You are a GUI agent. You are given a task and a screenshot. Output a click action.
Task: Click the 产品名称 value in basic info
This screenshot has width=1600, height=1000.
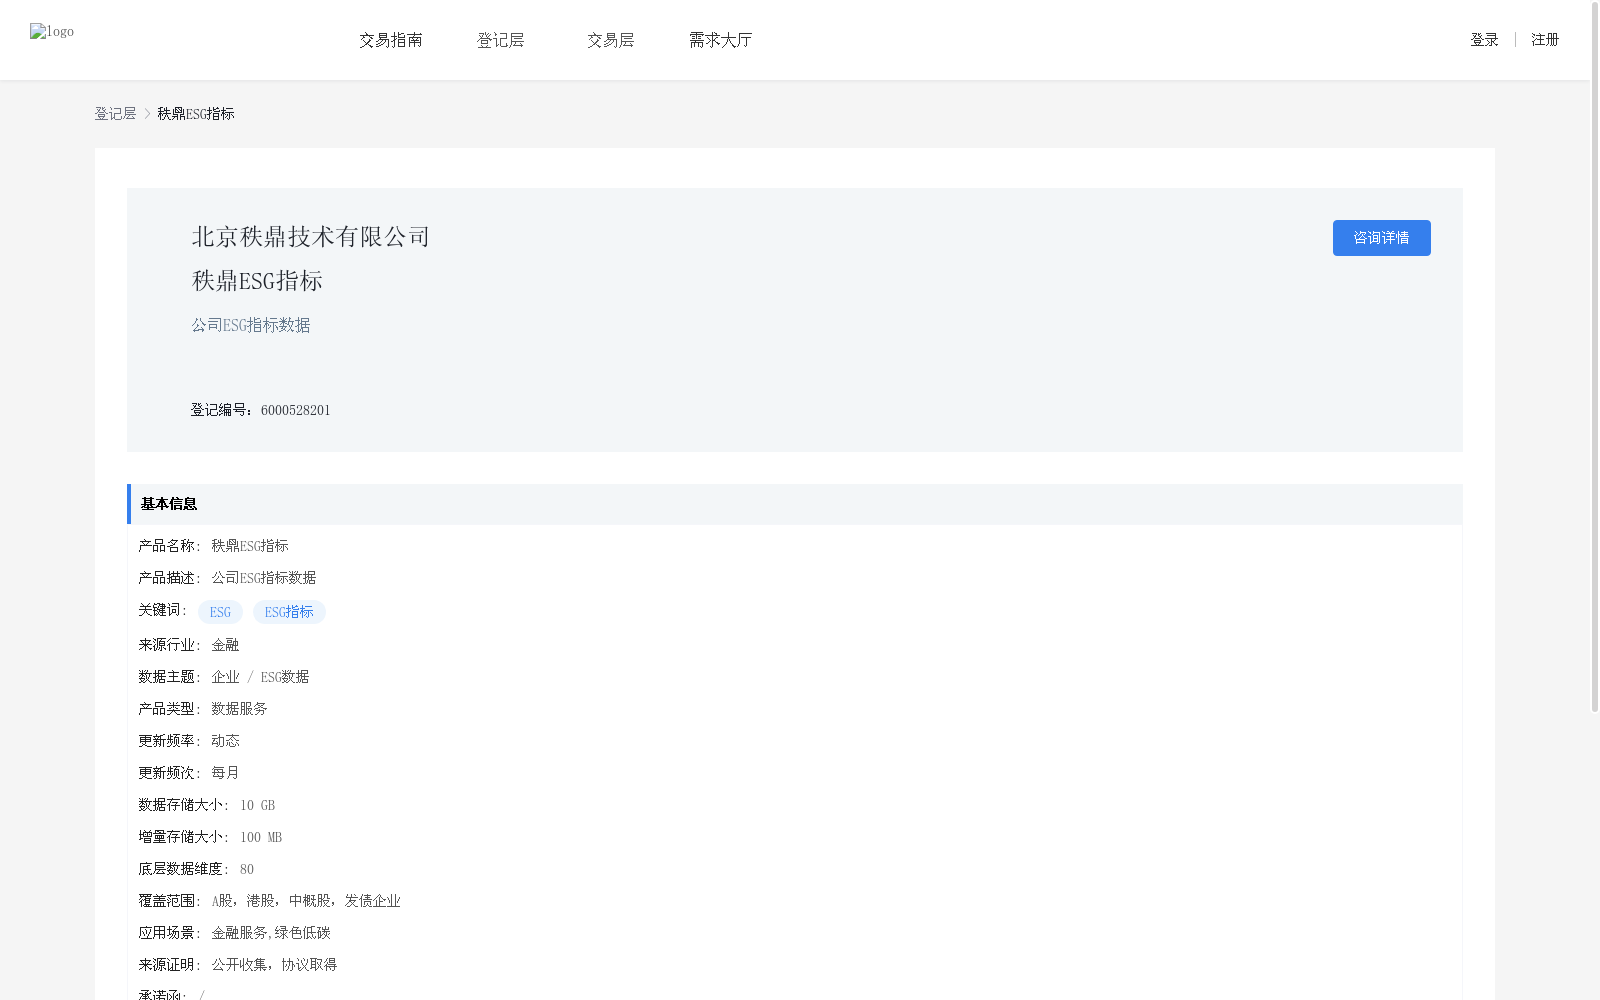(x=250, y=546)
